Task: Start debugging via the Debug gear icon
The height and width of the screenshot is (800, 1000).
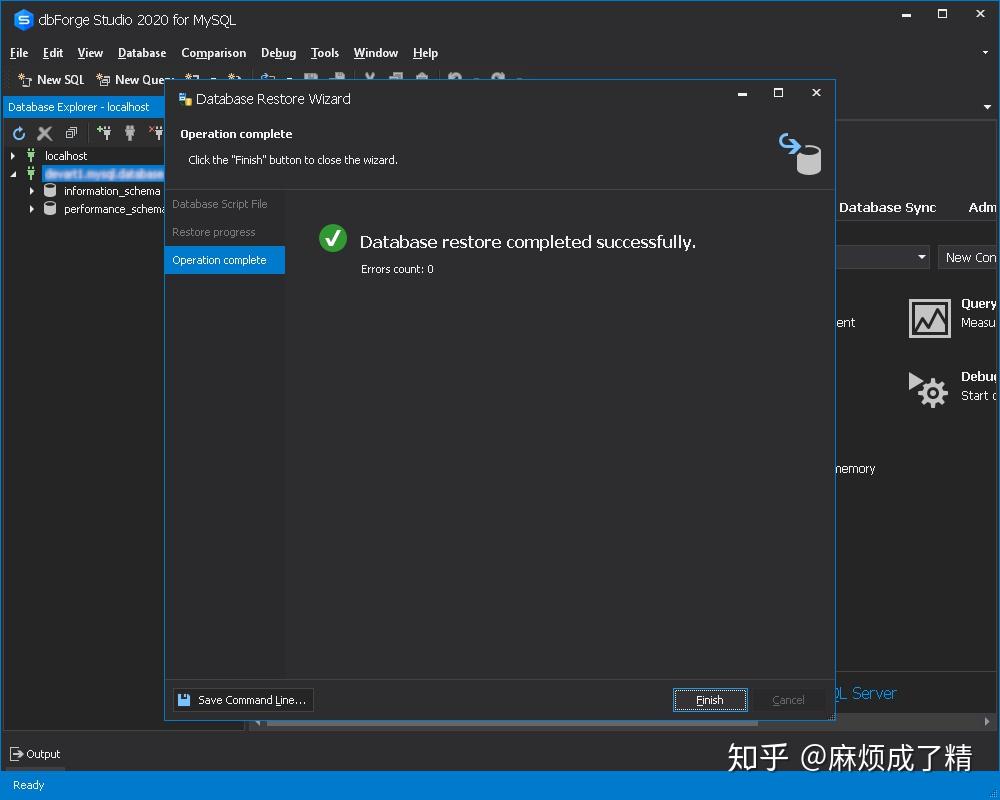Action: click(x=929, y=390)
